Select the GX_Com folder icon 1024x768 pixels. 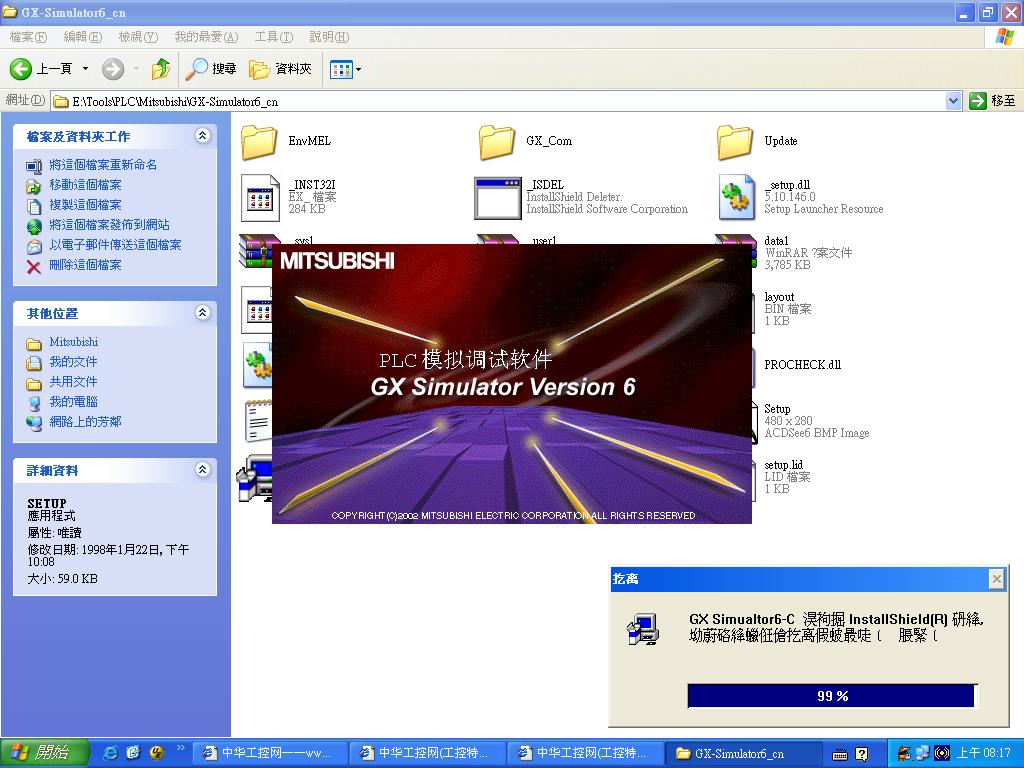click(x=497, y=142)
